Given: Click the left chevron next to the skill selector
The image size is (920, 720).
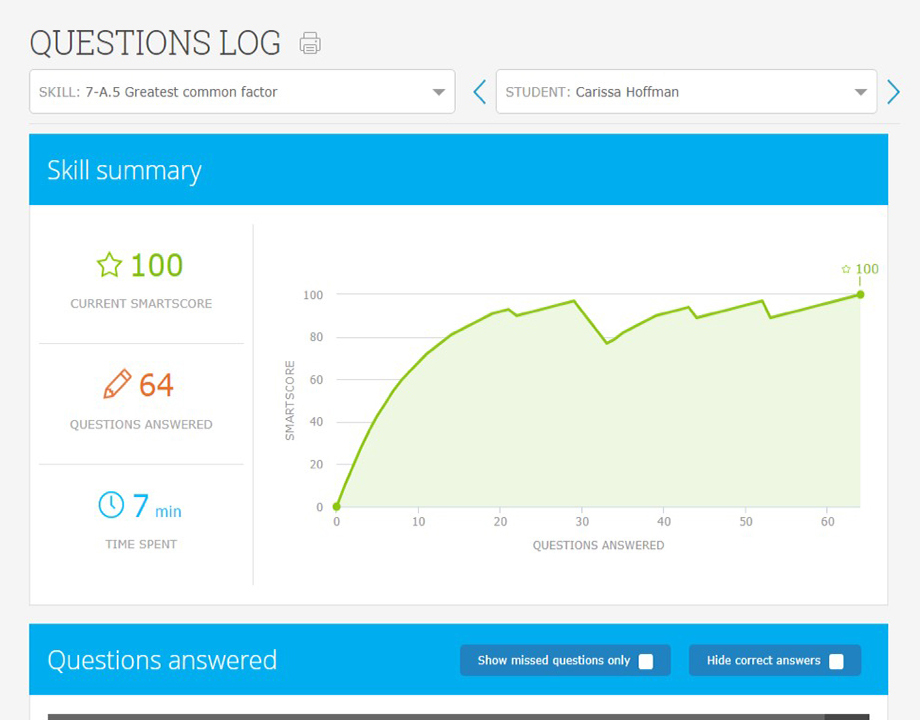Looking at the screenshot, I should (479, 91).
